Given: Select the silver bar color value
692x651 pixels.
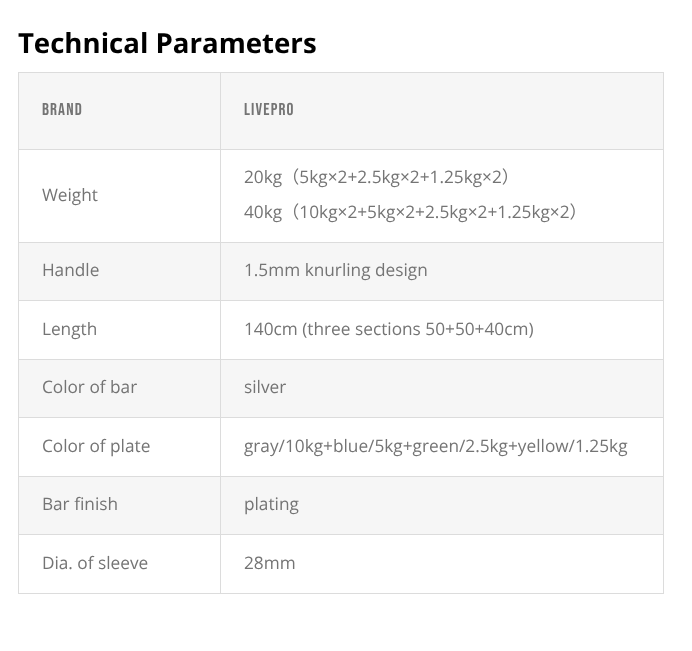Looking at the screenshot, I should [265, 387].
